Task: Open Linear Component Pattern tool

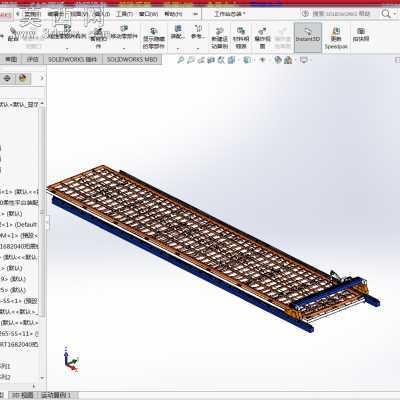Action: coord(67,33)
